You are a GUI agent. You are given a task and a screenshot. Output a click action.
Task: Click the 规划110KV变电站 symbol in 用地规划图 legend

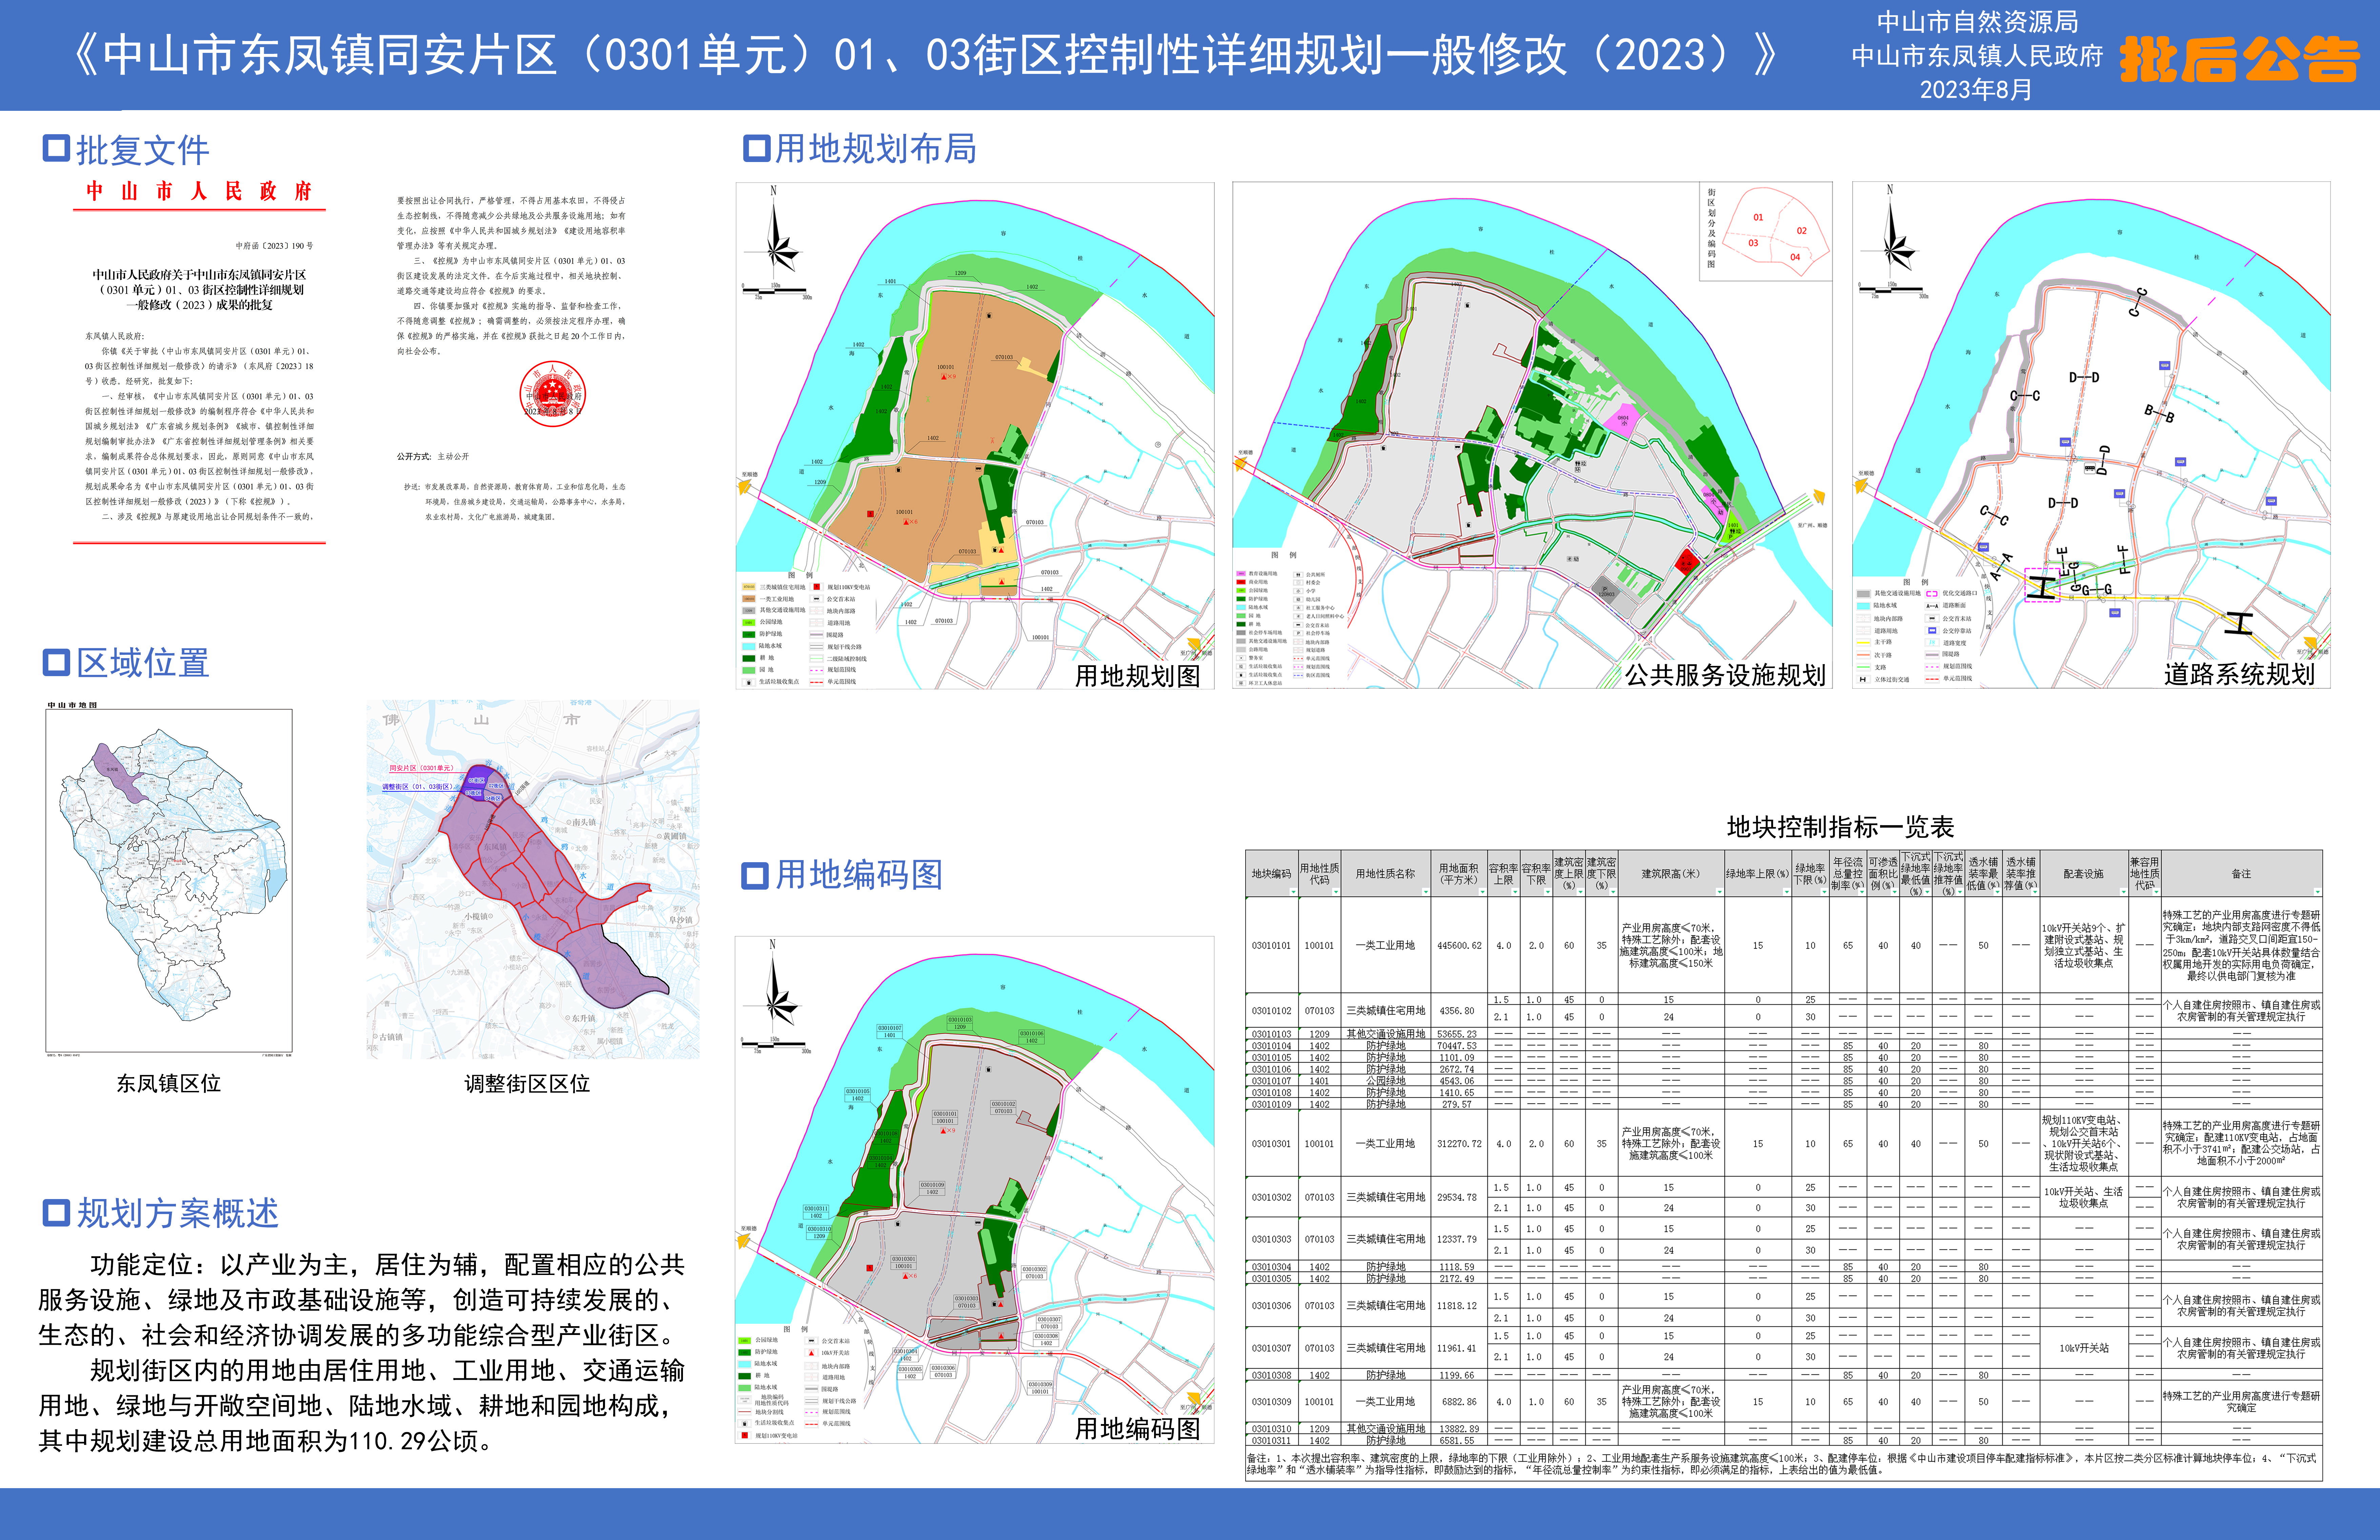[817, 587]
